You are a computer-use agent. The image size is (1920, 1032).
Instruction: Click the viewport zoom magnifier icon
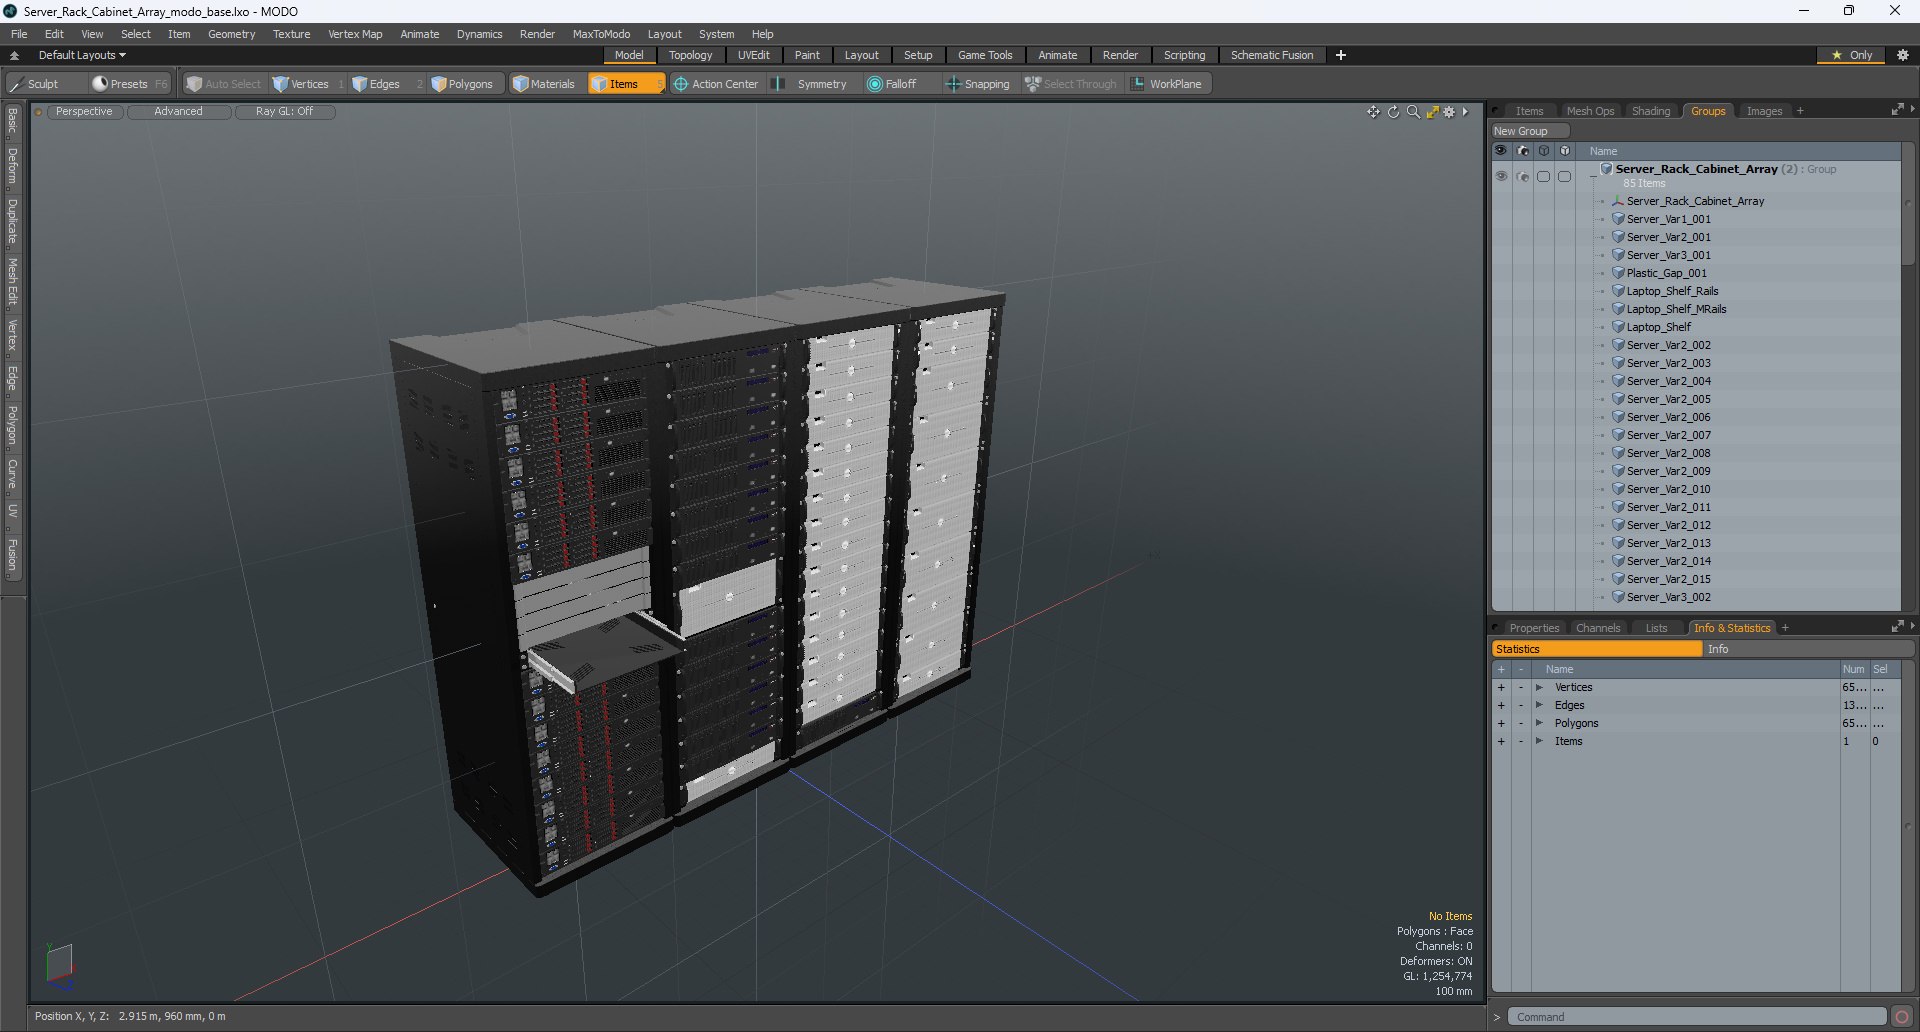(x=1413, y=112)
